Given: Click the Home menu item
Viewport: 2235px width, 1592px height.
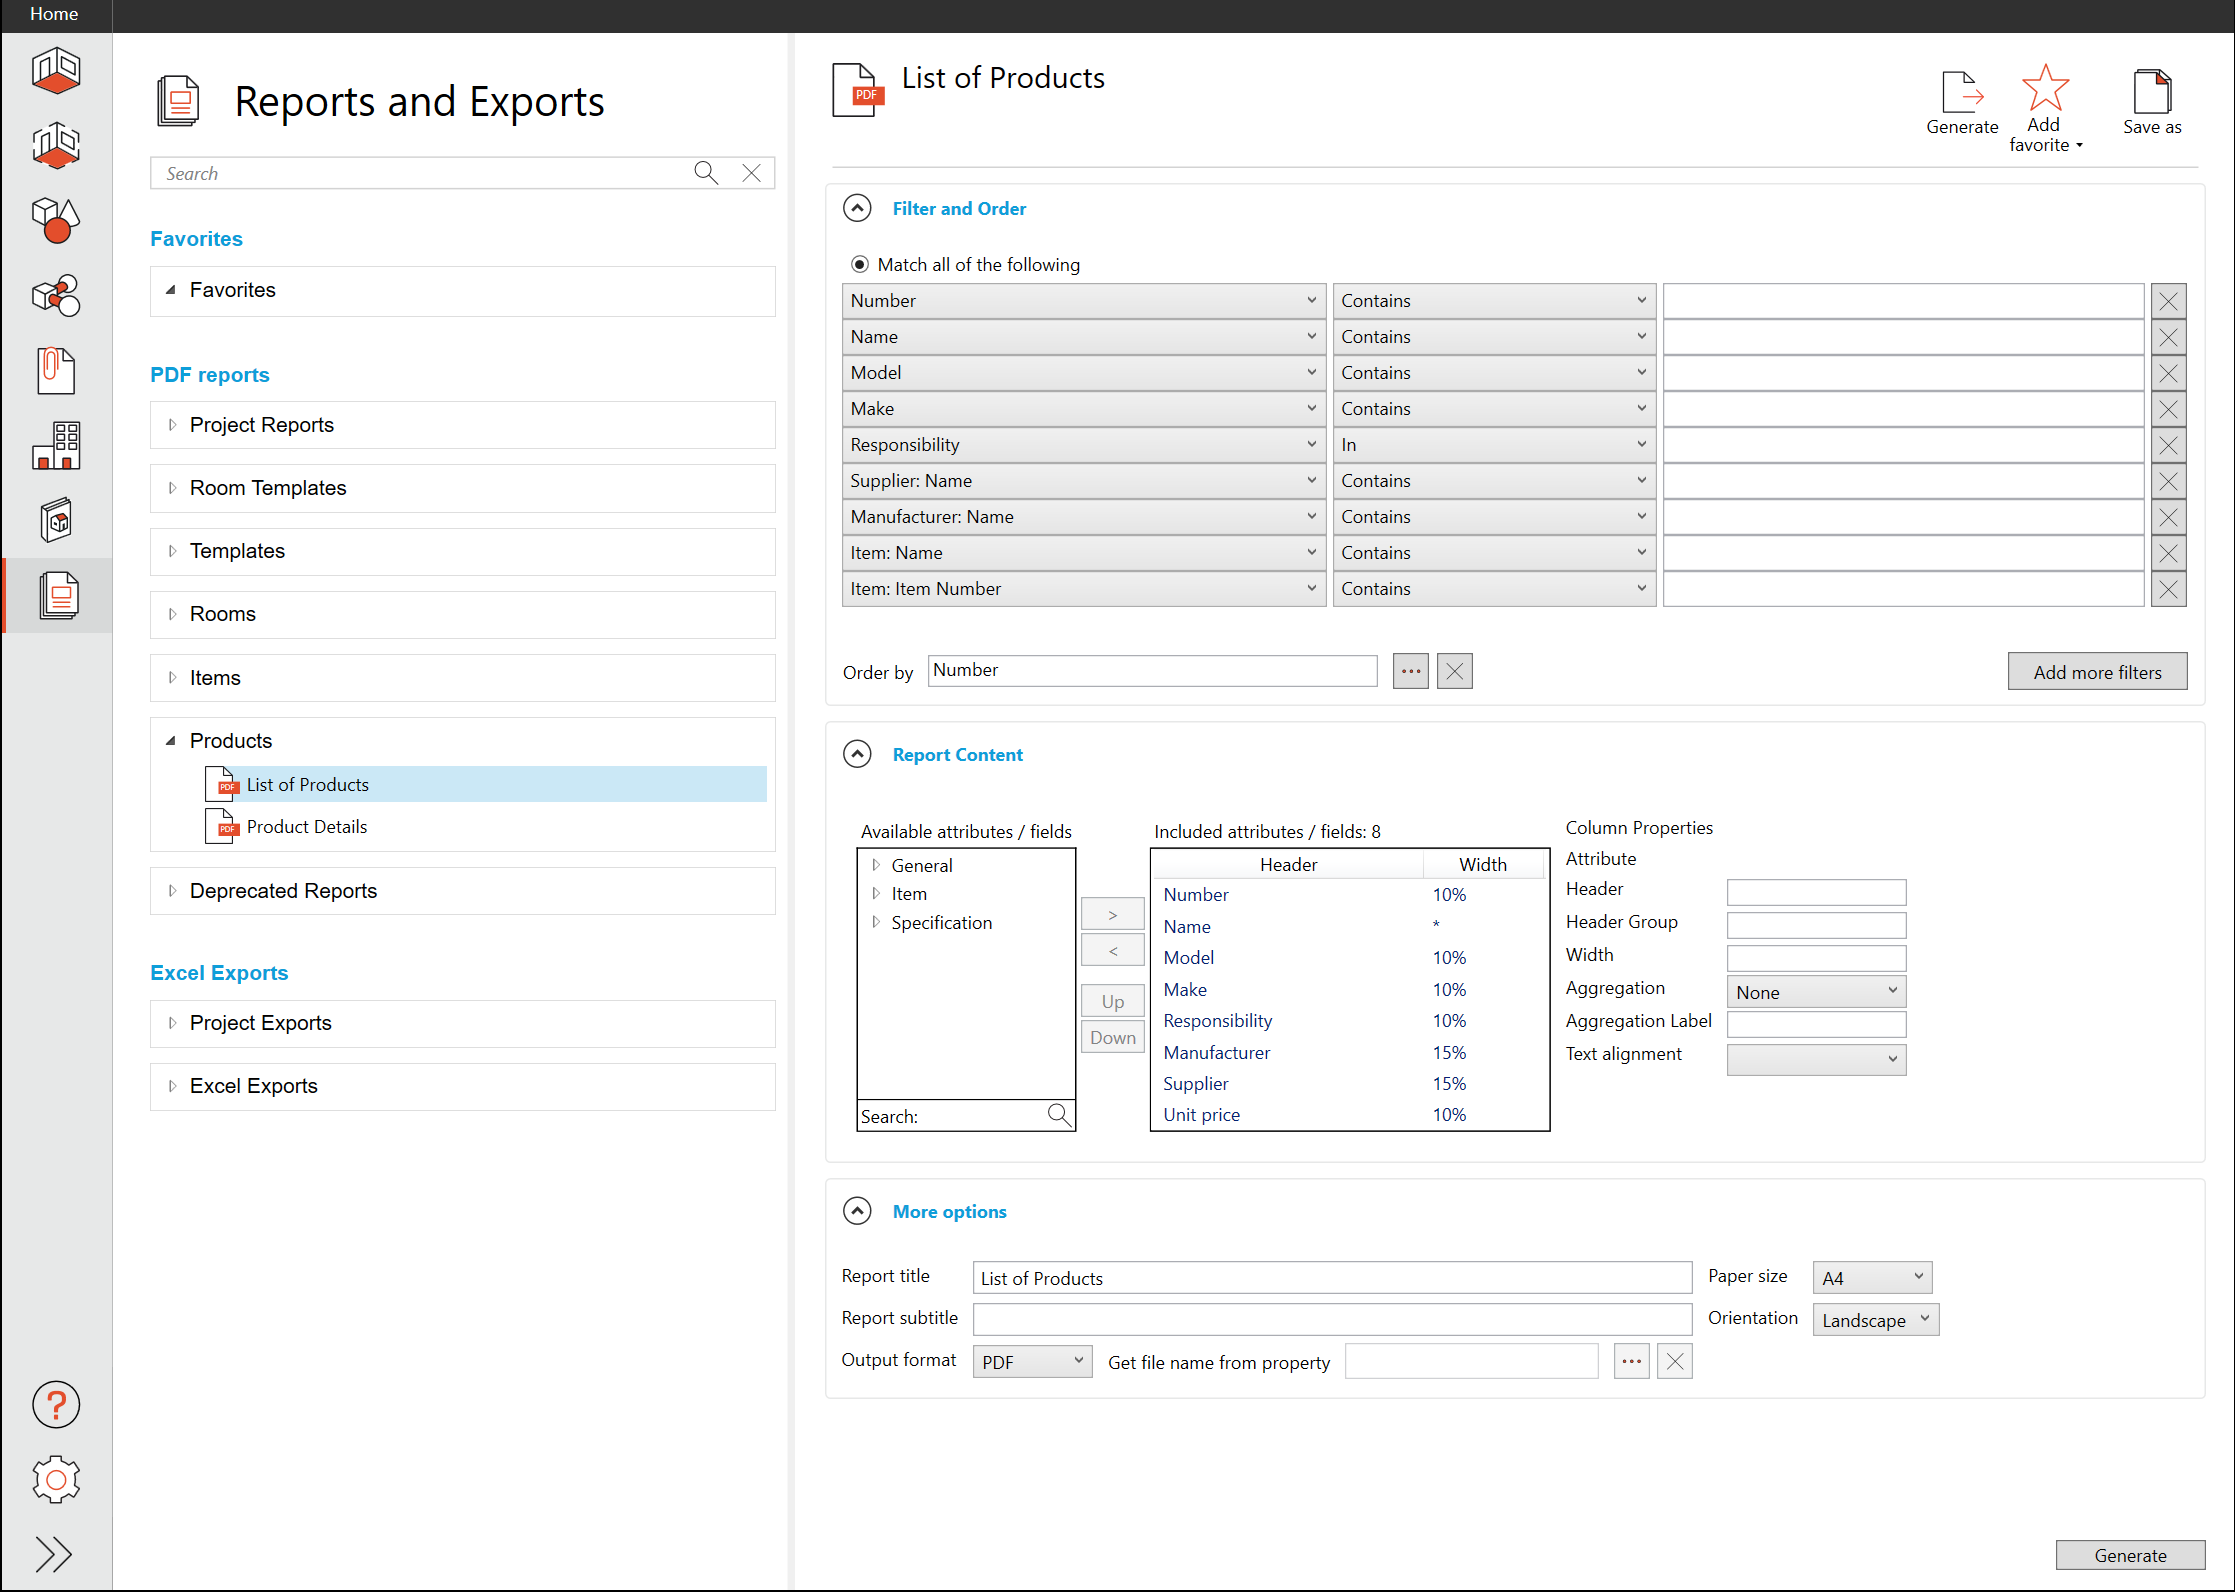Looking at the screenshot, I should click(54, 14).
